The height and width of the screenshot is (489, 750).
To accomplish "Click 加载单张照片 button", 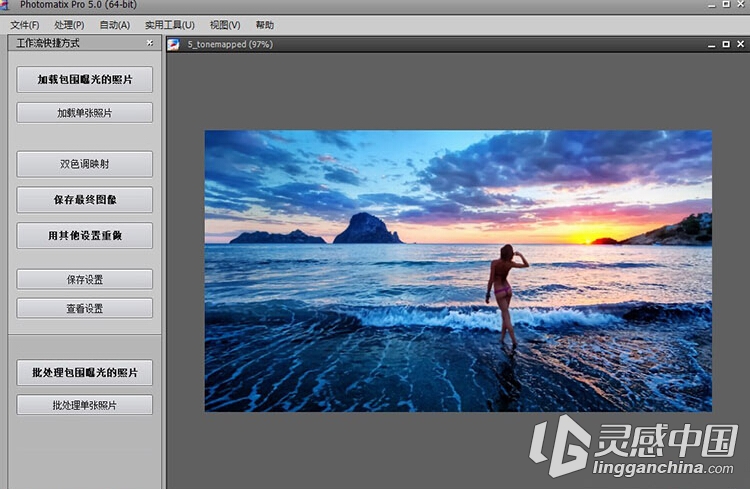I will (85, 113).
